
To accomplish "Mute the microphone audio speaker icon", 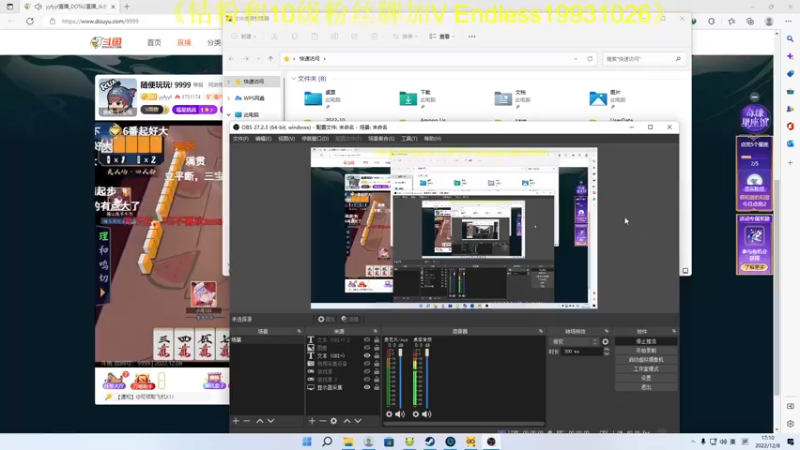I will [x=400, y=414].
